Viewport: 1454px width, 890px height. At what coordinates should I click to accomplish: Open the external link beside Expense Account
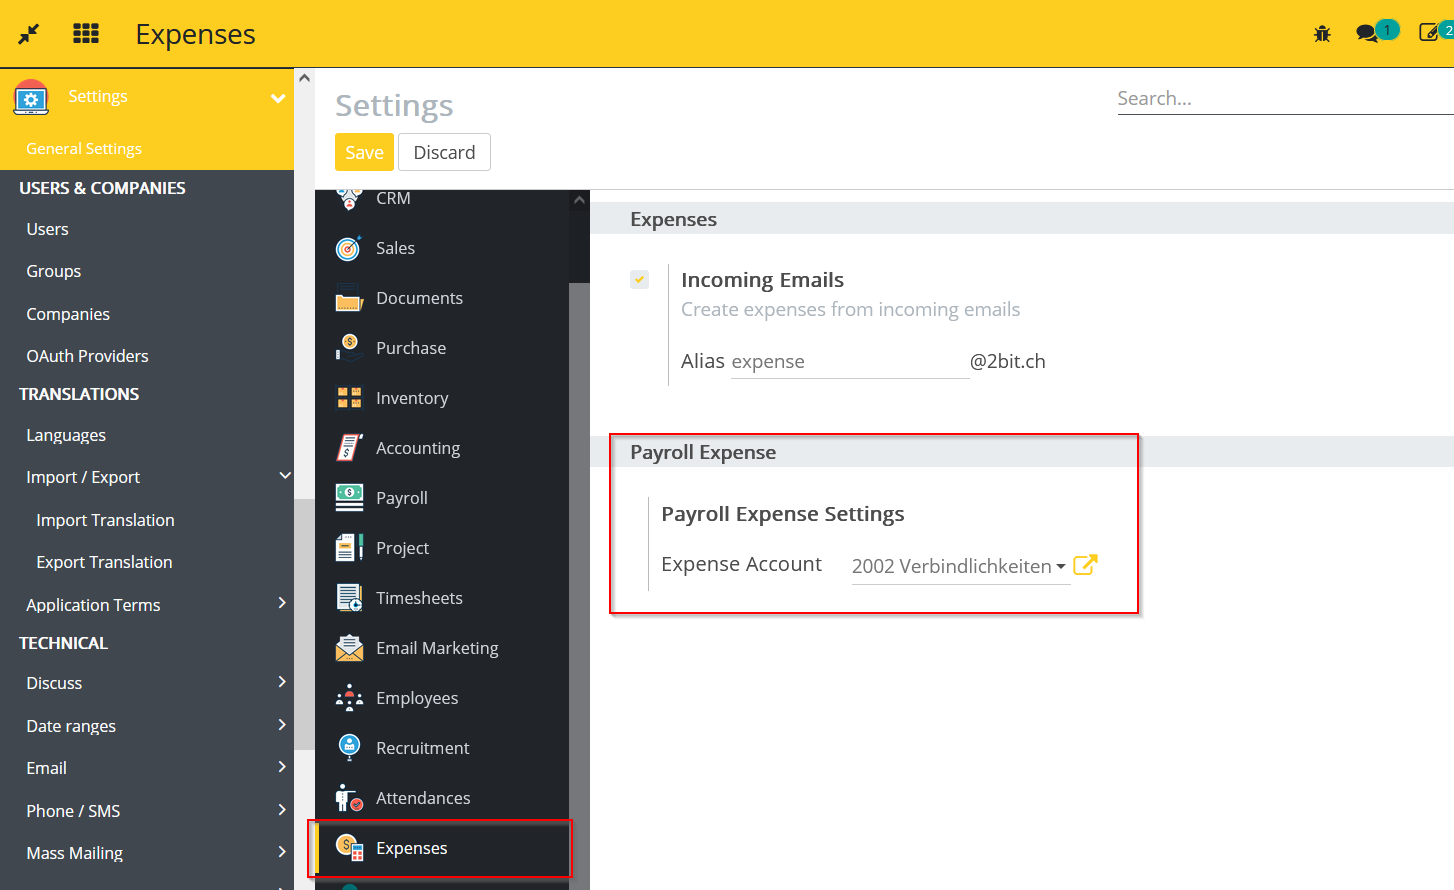(x=1085, y=565)
